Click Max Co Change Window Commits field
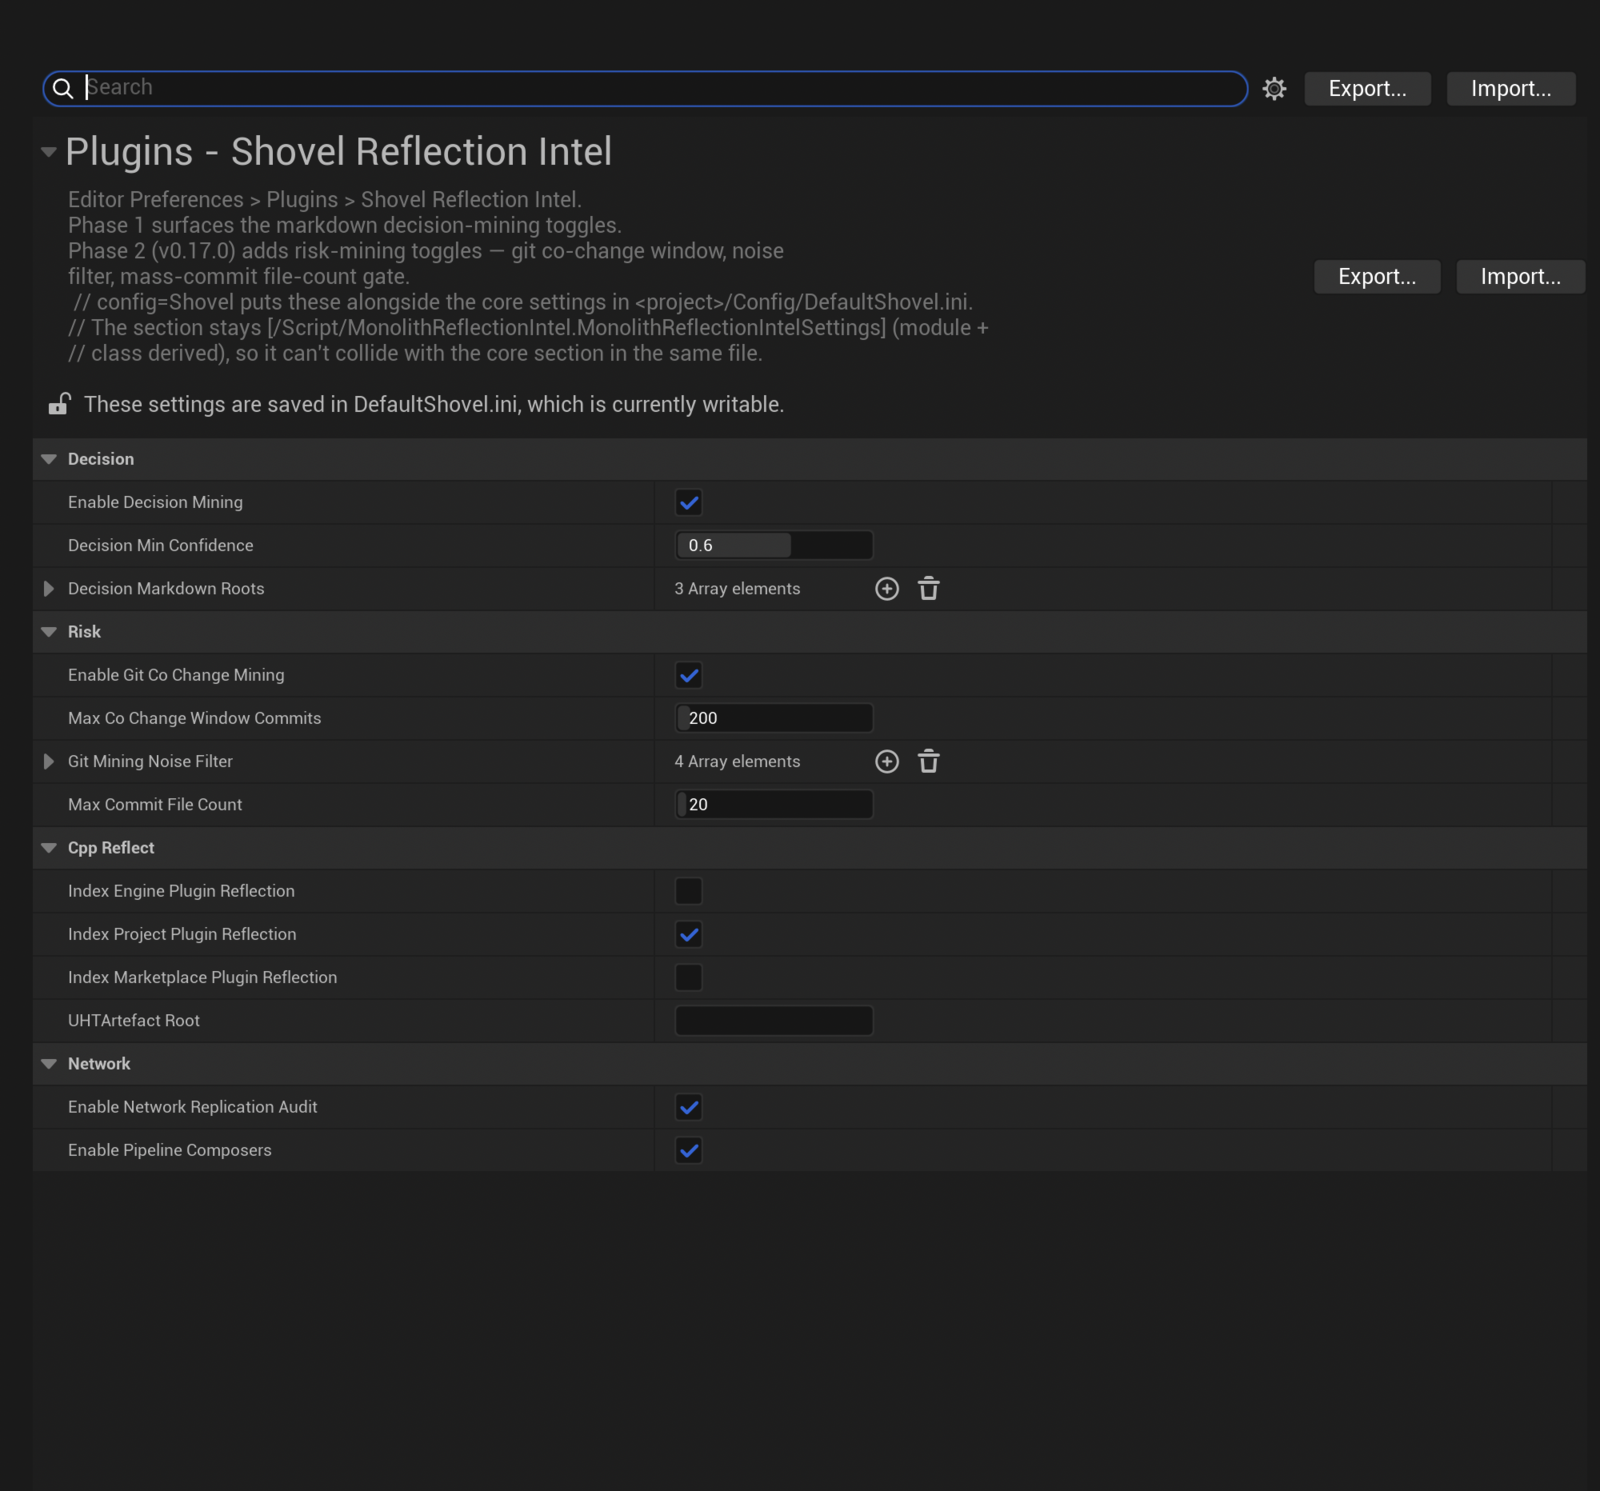1600x1491 pixels. click(x=774, y=719)
